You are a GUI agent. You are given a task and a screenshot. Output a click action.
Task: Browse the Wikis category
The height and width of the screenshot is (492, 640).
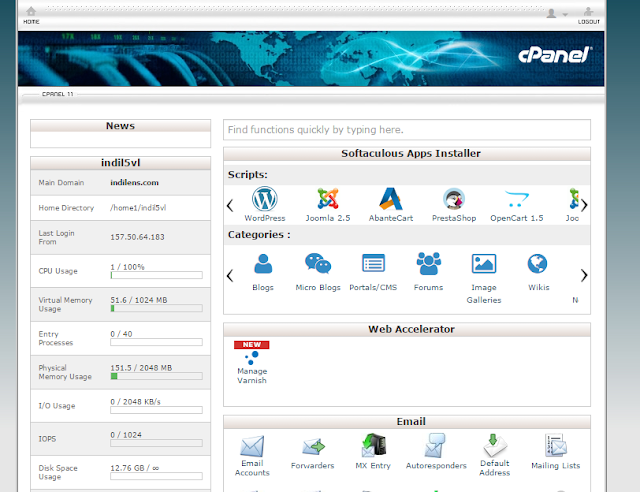[538, 272]
